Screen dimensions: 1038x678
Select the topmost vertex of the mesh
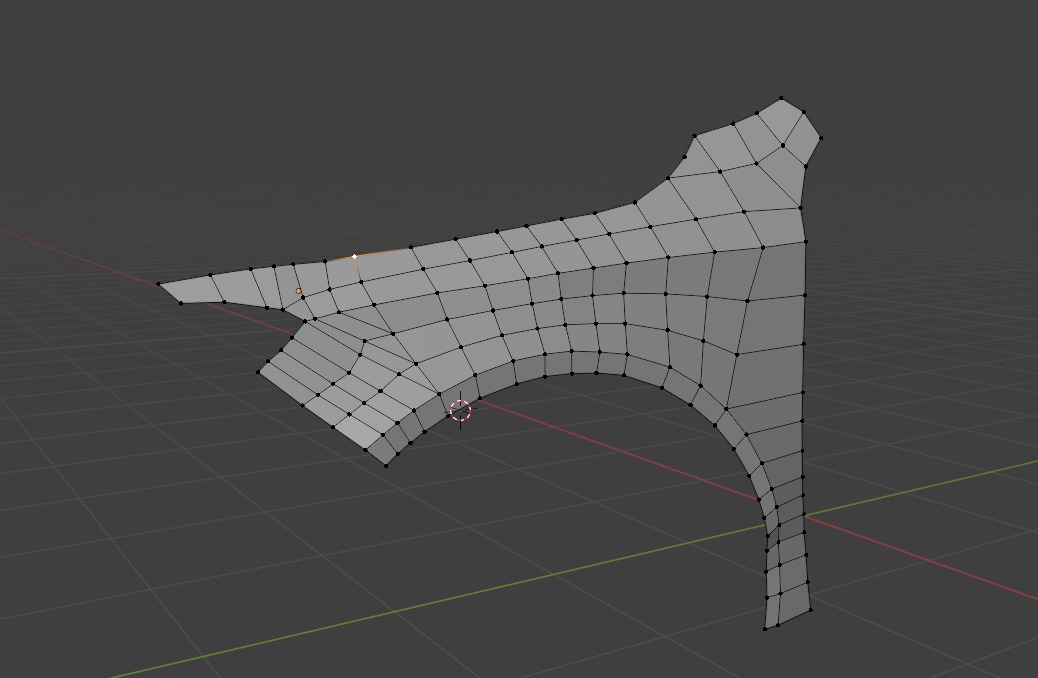pyautogui.click(x=781, y=98)
